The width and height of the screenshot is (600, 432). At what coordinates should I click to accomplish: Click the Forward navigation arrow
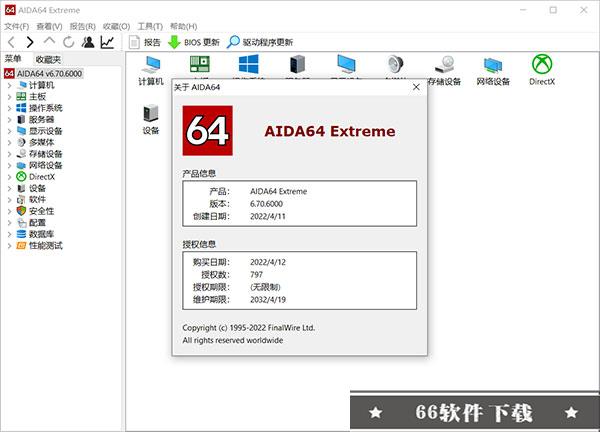pos(30,42)
